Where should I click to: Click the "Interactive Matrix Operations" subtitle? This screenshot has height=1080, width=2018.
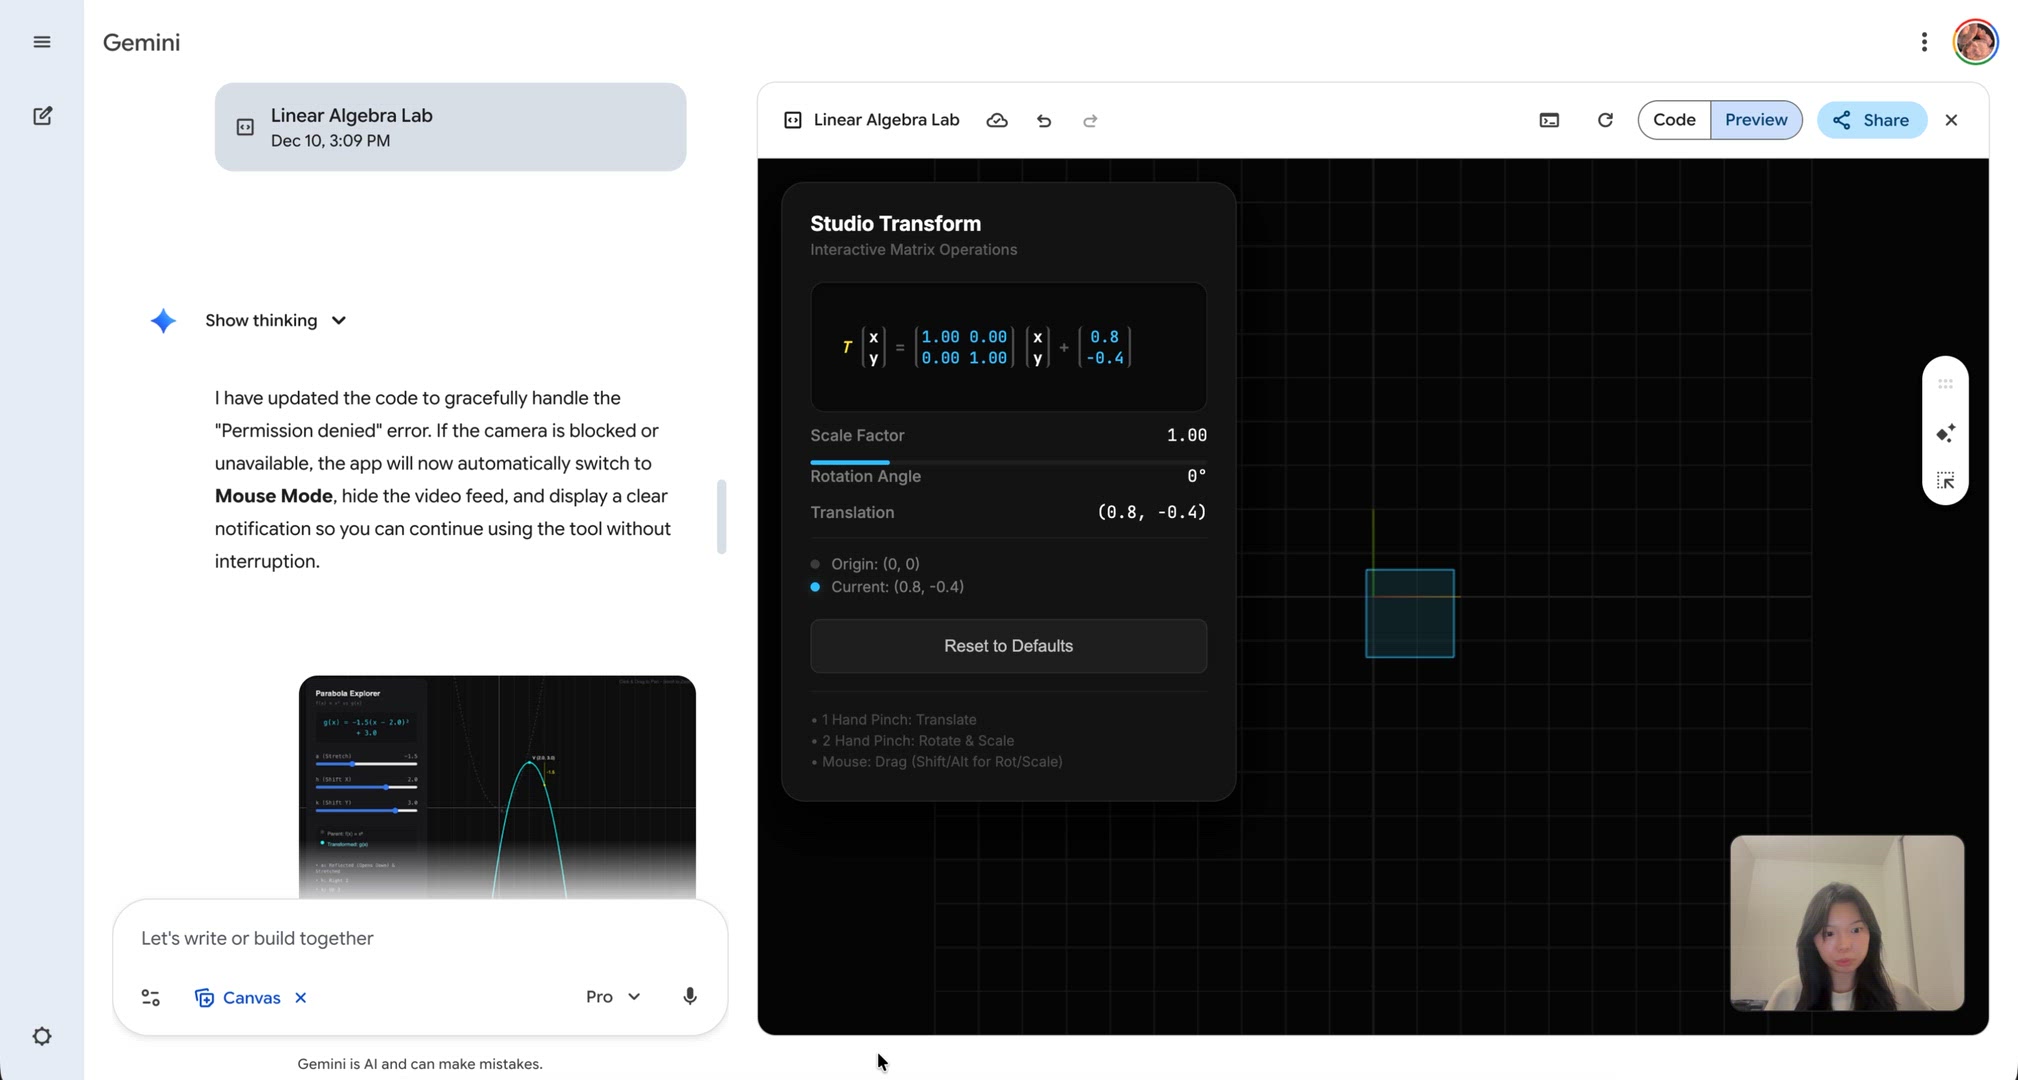pyautogui.click(x=913, y=249)
